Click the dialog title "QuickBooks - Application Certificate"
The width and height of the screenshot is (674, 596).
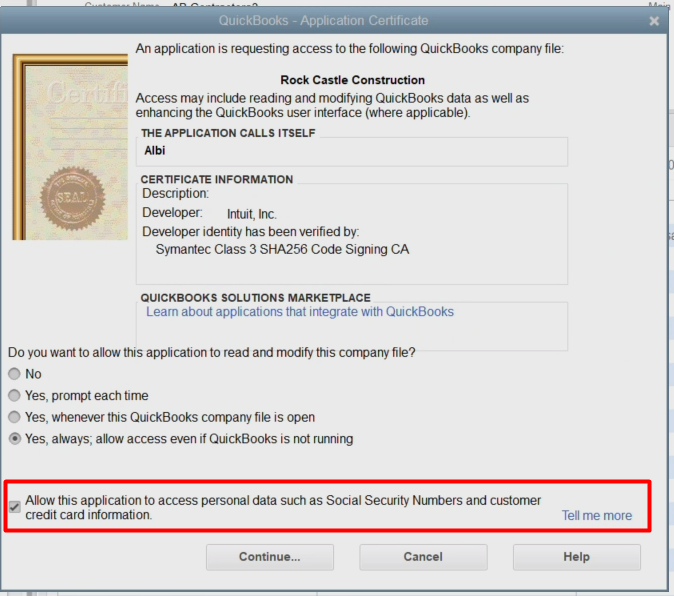click(x=323, y=21)
